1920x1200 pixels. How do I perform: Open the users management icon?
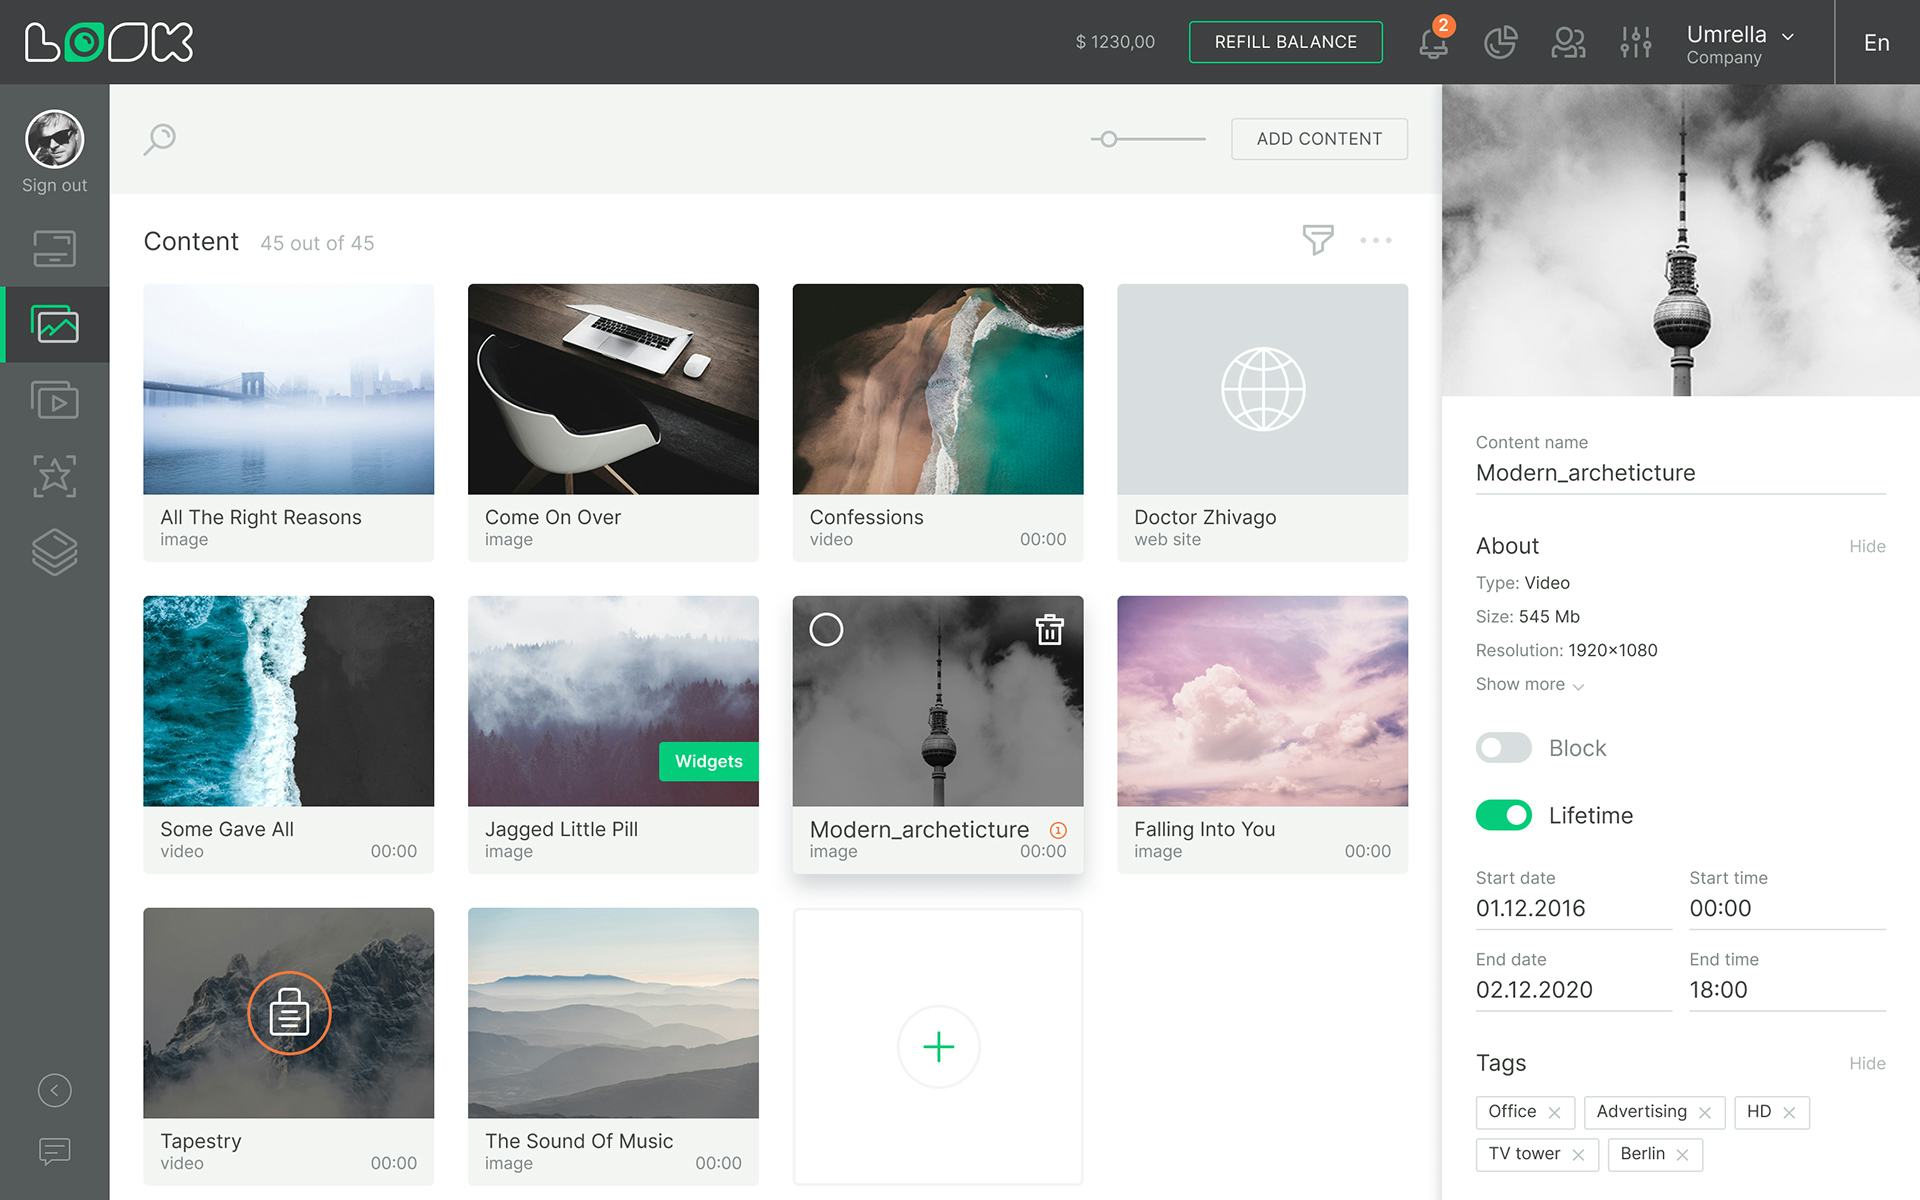pos(1568,43)
